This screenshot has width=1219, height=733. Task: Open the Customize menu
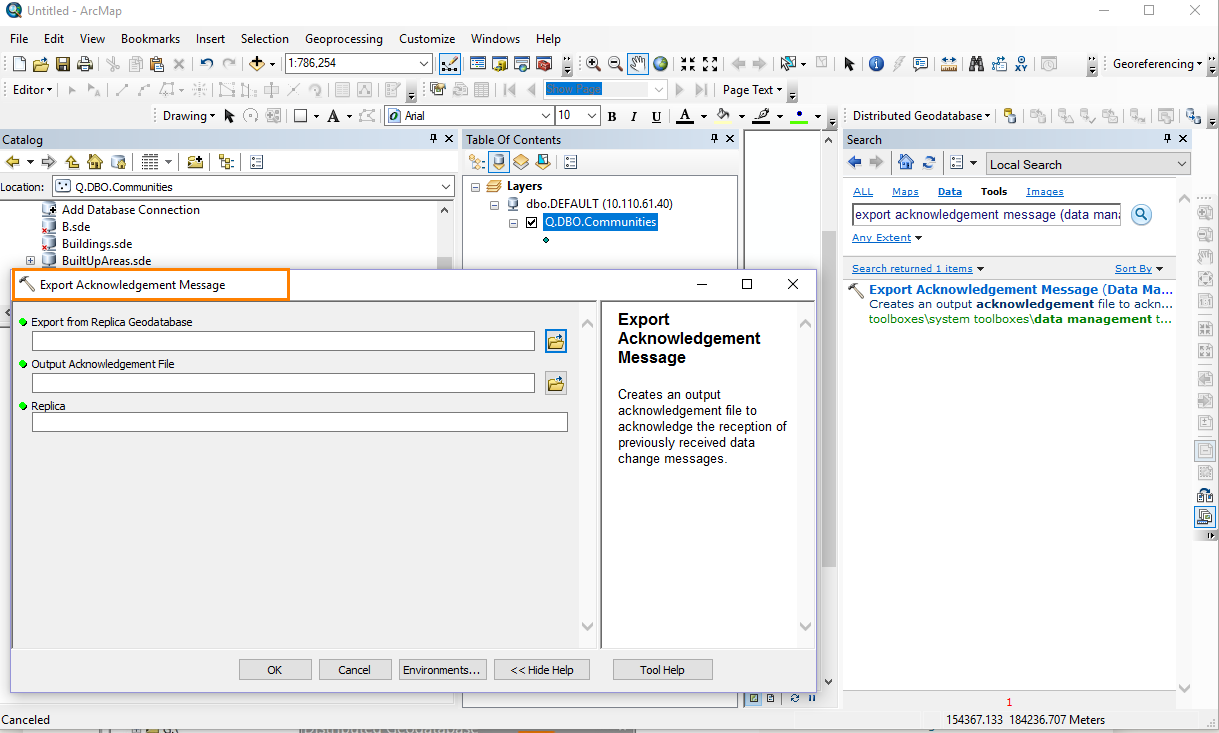click(427, 39)
